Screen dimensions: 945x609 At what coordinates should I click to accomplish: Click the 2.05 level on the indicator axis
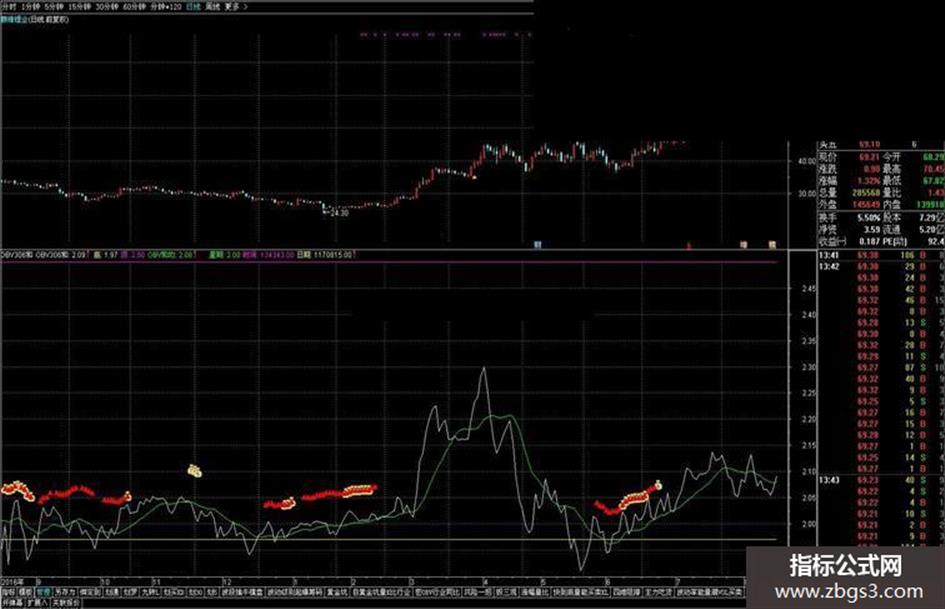[809, 498]
